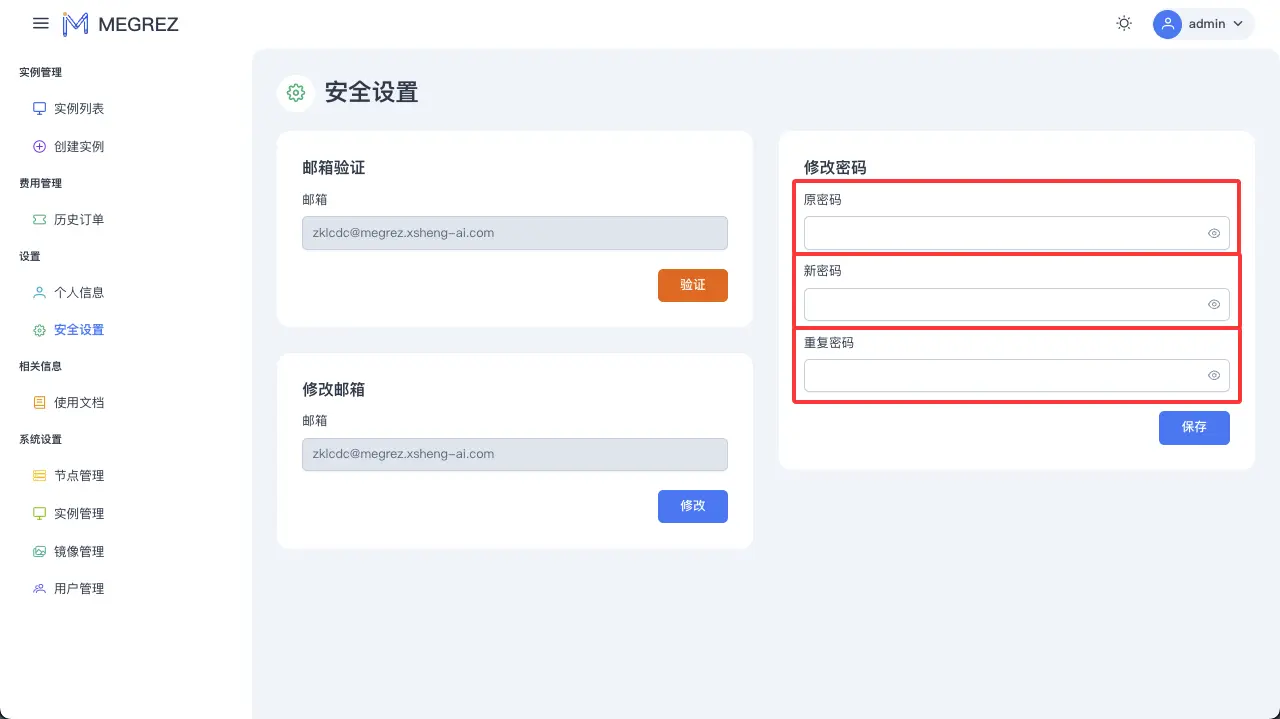Click inside the 原密码 input field

click(1000, 233)
